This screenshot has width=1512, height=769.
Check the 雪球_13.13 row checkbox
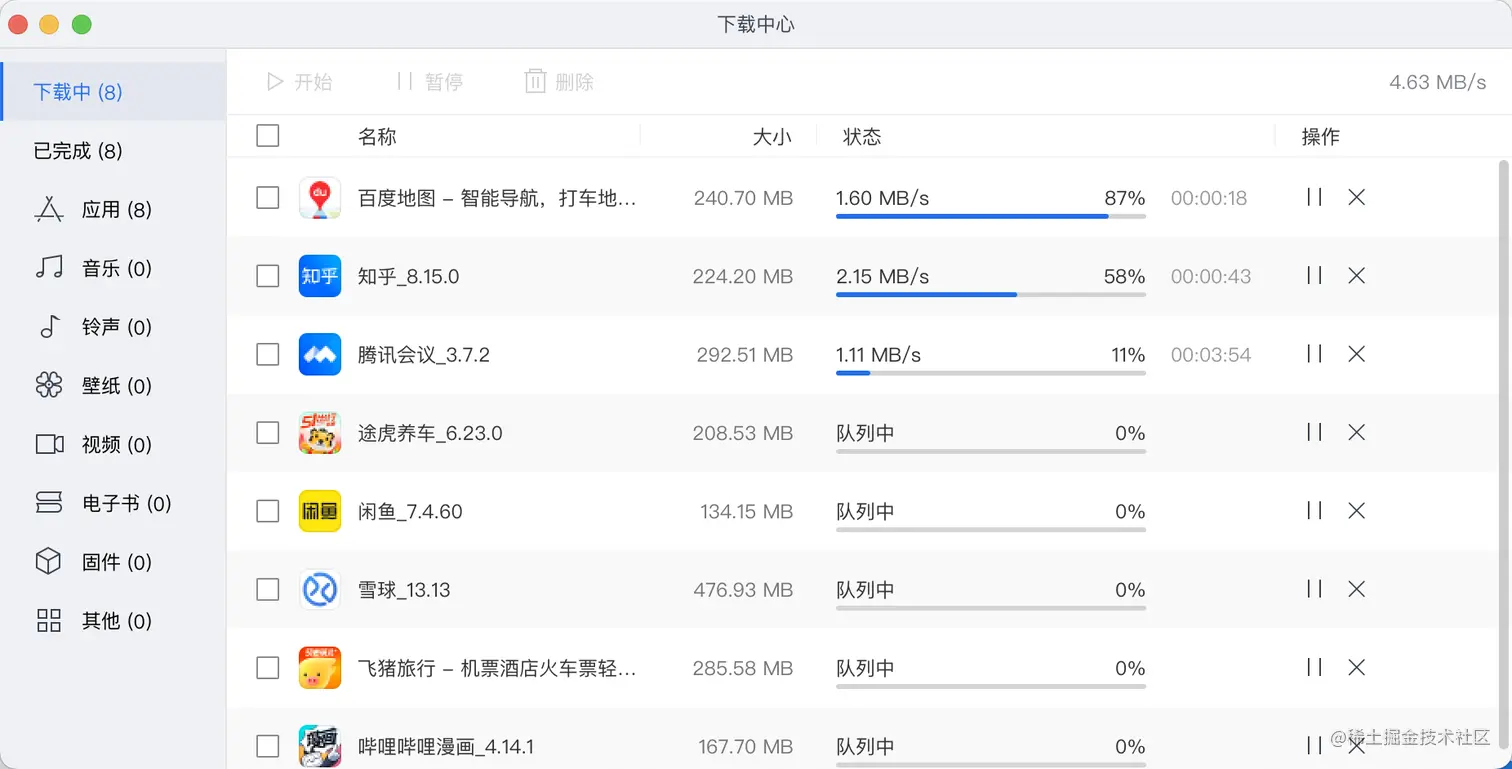tap(268, 590)
